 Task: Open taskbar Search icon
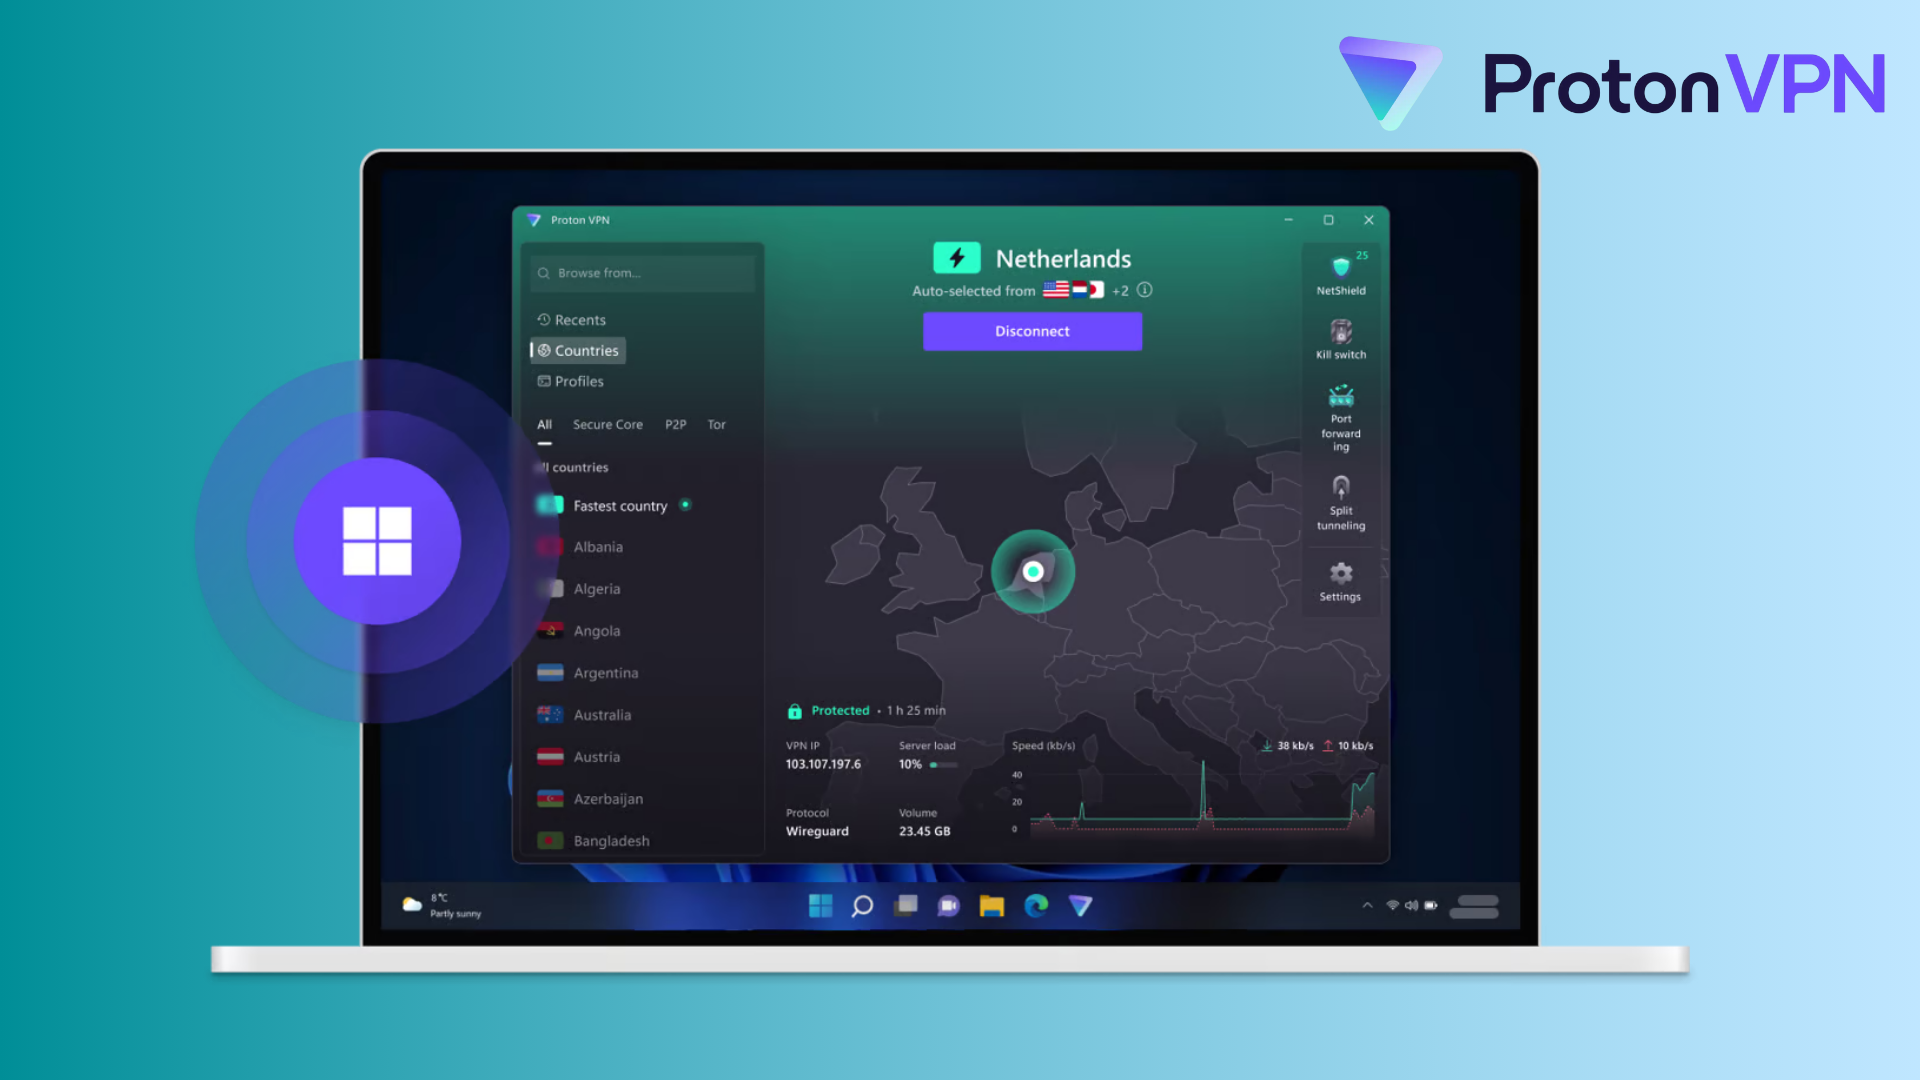pos(862,906)
